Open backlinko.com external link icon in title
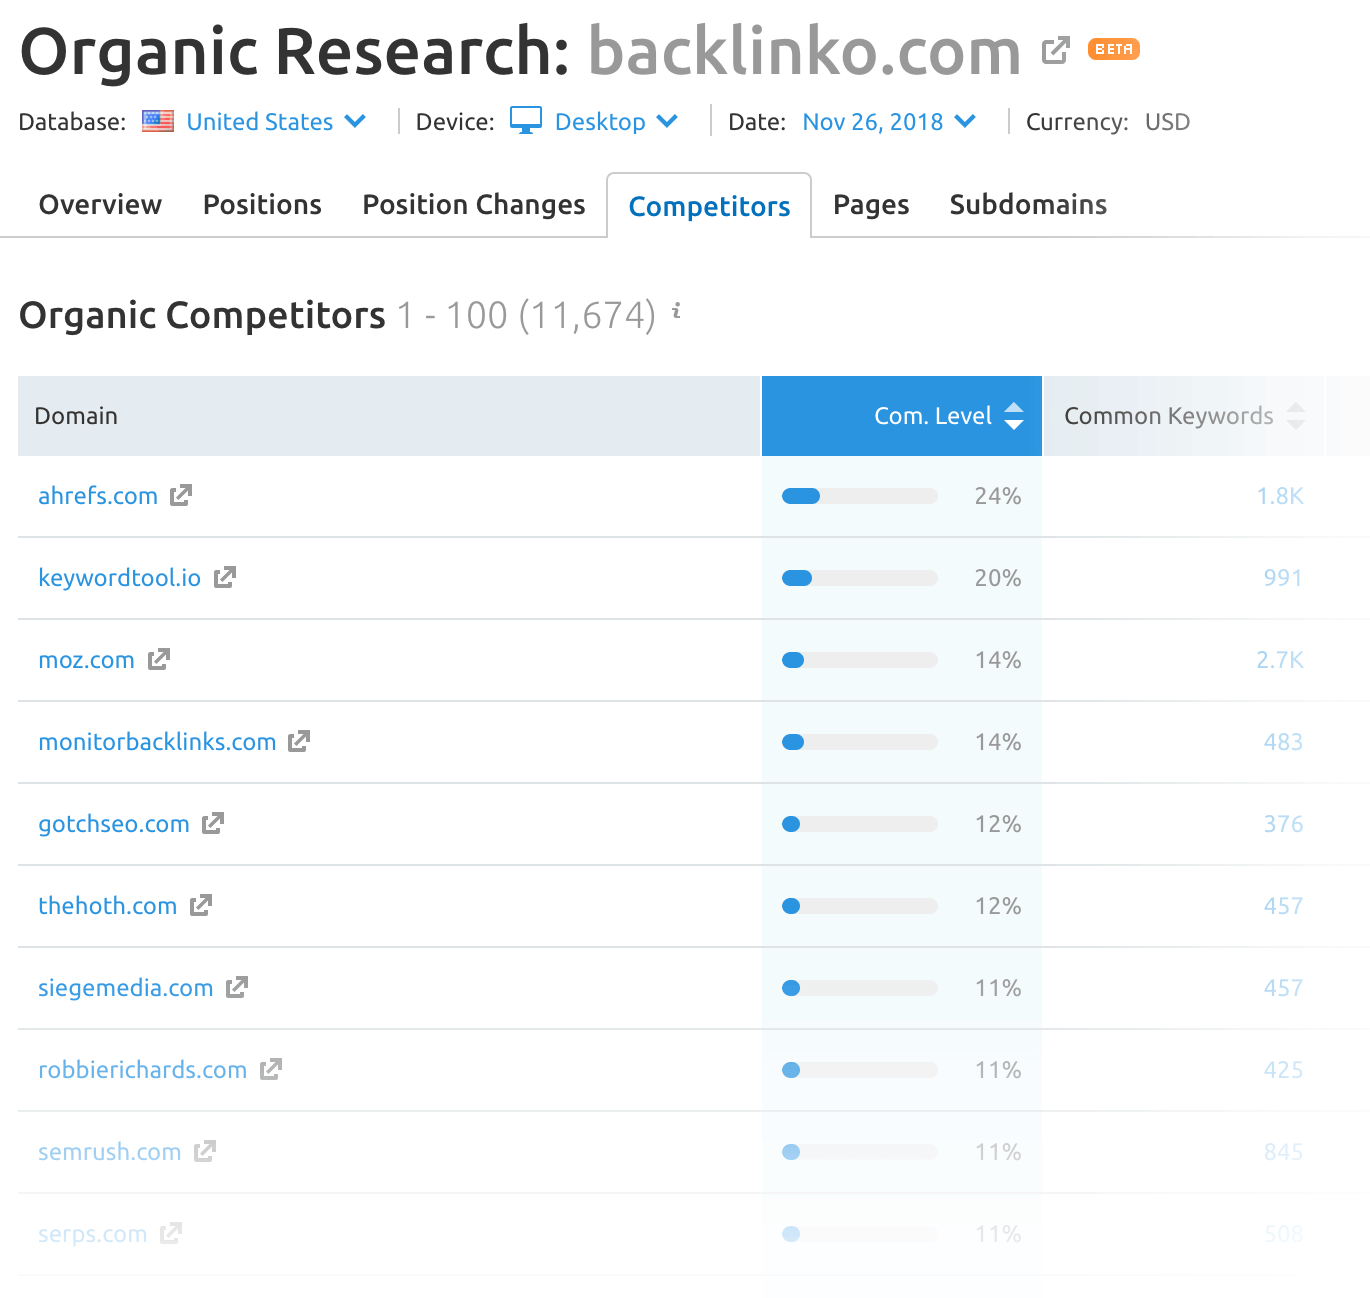This screenshot has width=1370, height=1298. pos(1055,50)
